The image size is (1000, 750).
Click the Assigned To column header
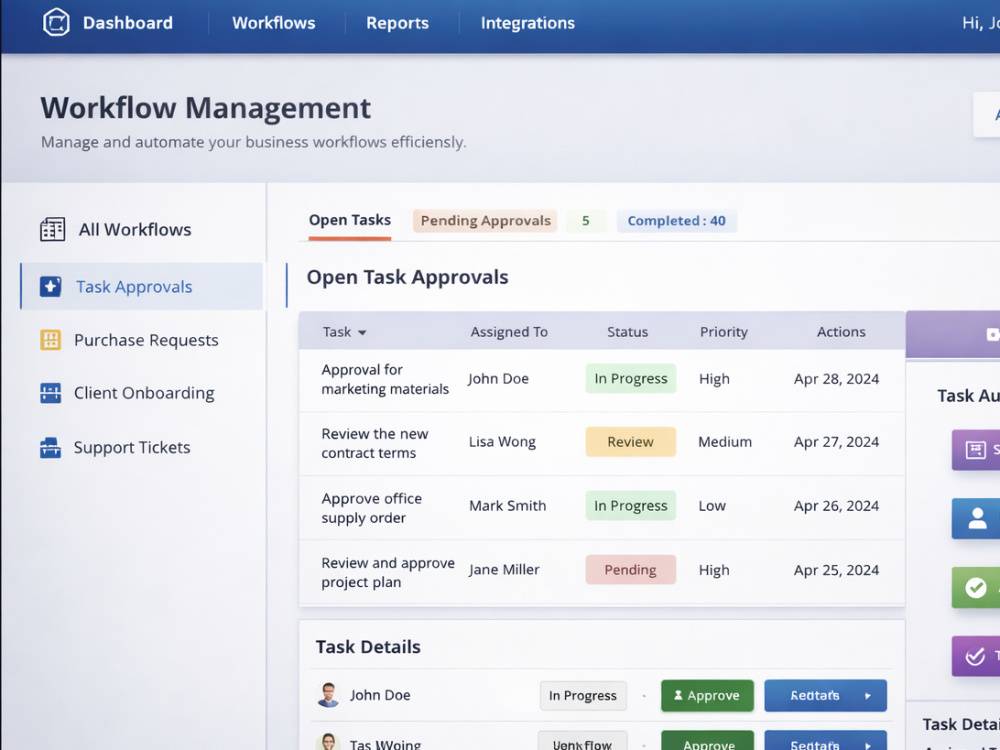pos(509,332)
